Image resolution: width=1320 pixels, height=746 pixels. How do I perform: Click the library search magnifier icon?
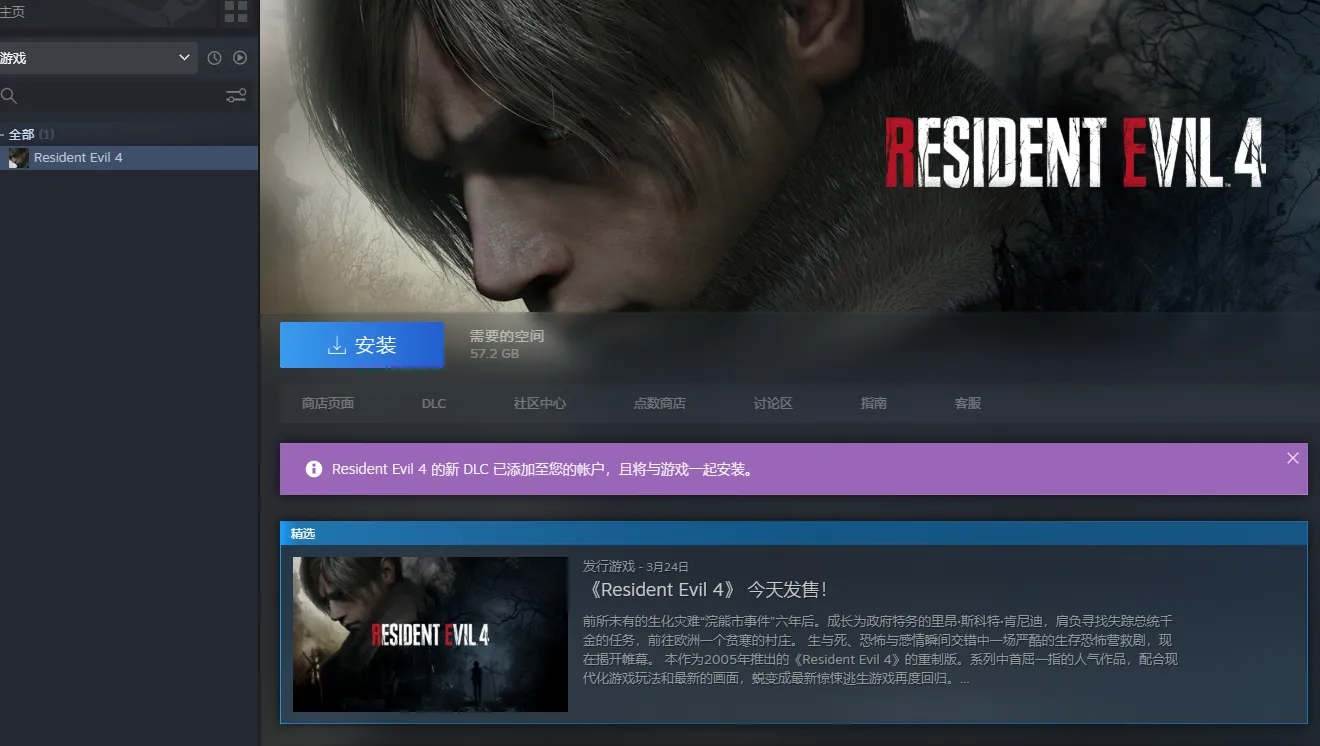(x=9, y=96)
